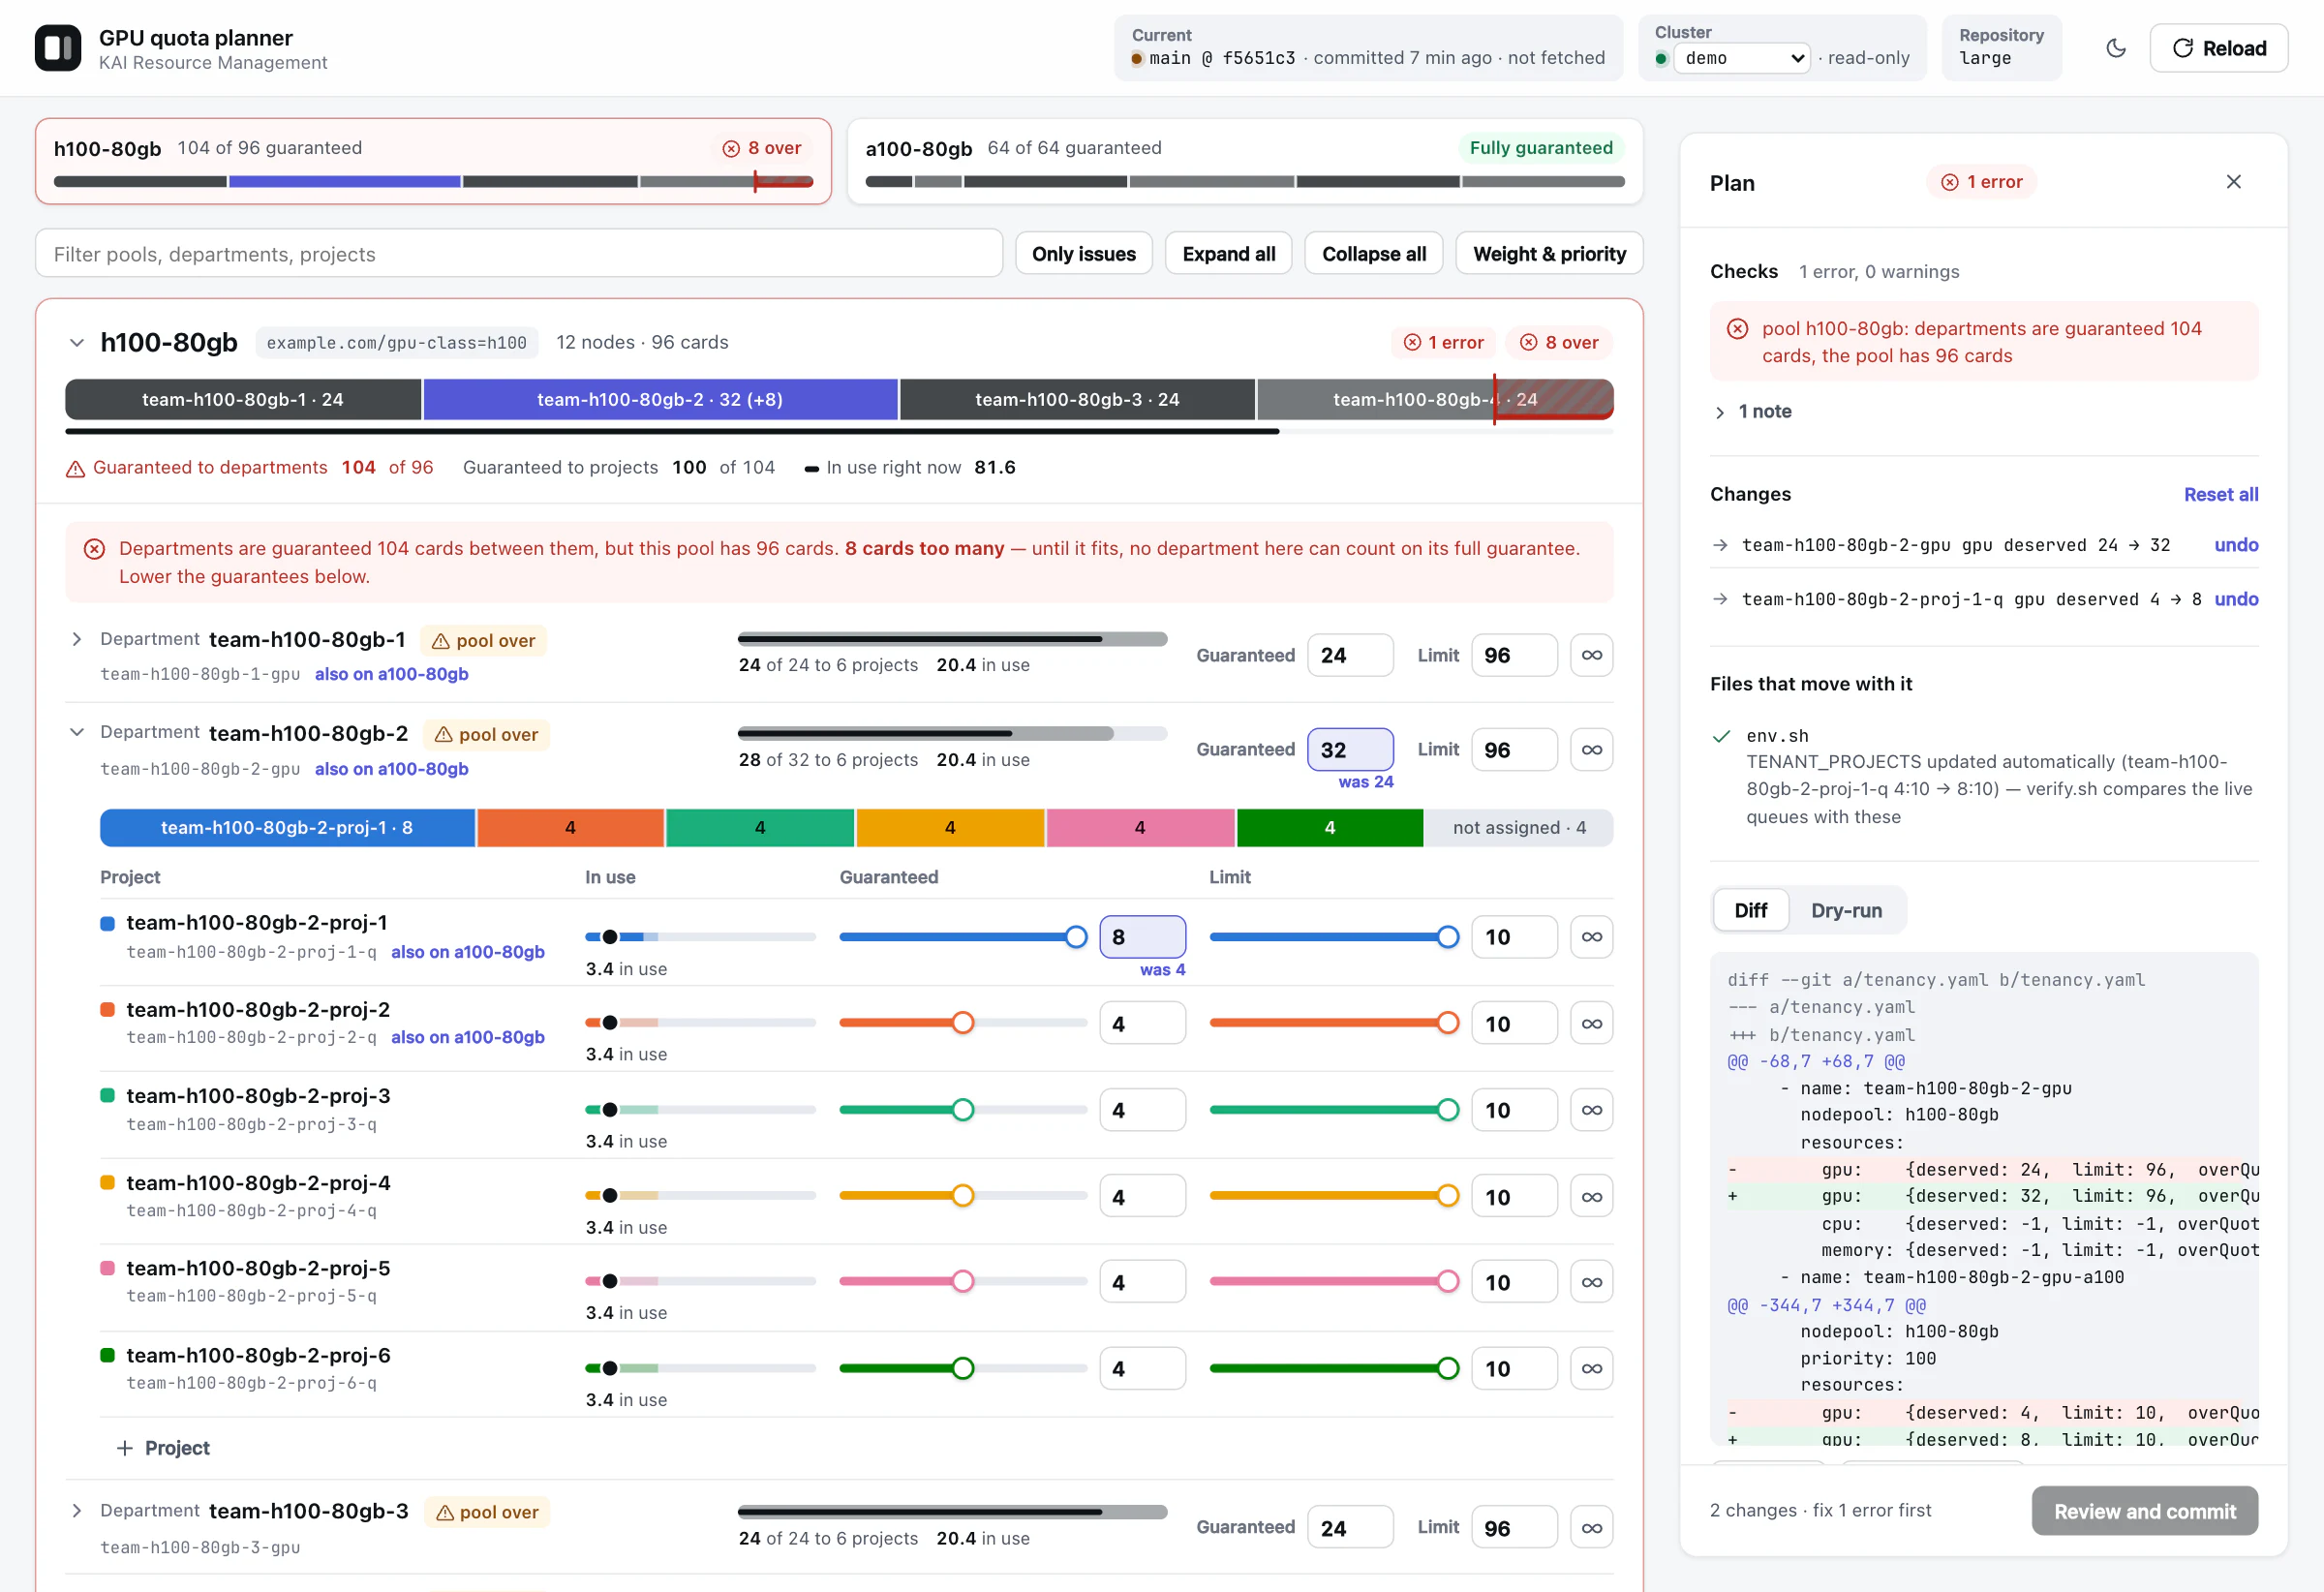Screen dimensions: 2324x1592
Task: Click Reset all in Changes
Action: coord(2220,495)
